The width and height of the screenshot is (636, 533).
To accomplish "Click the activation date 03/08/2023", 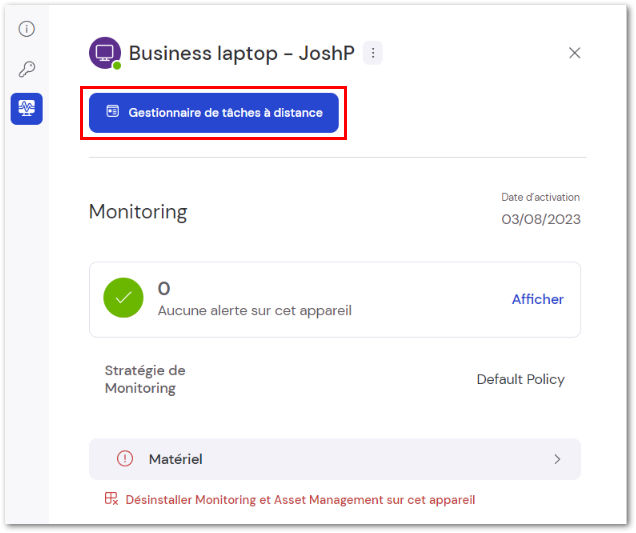I will click(541, 219).
